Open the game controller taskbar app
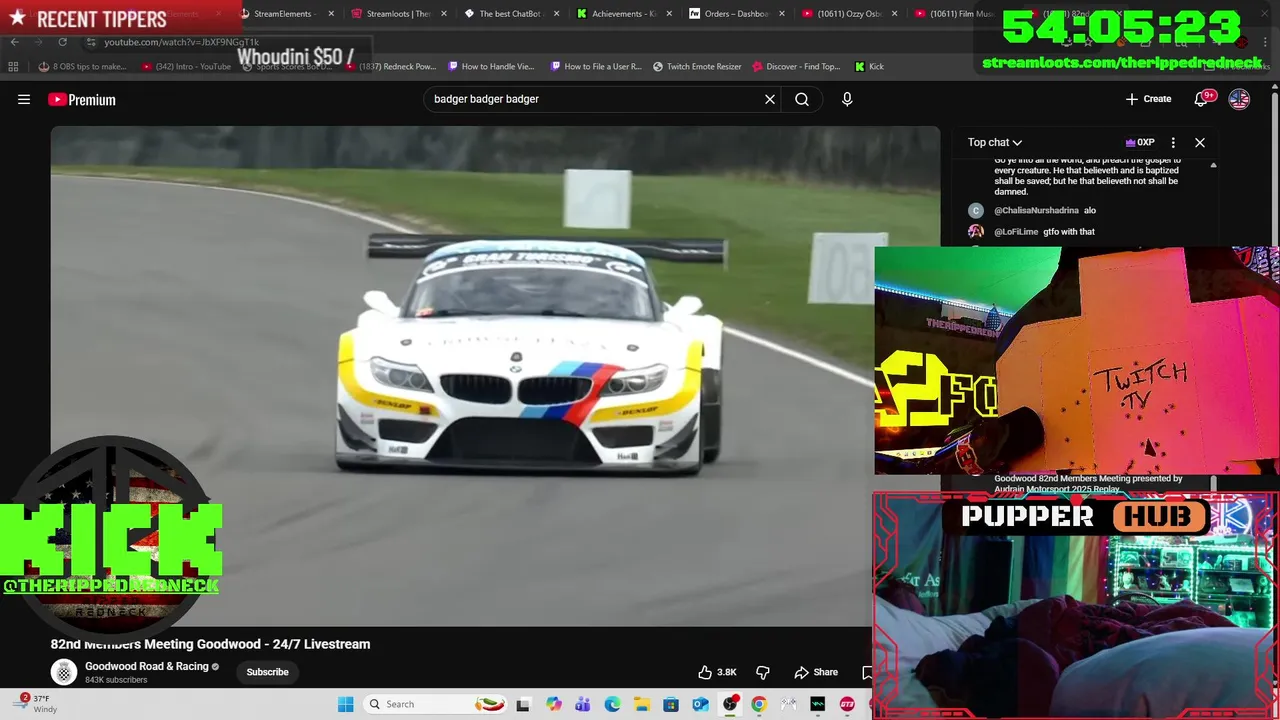The image size is (1280, 720). (788, 704)
